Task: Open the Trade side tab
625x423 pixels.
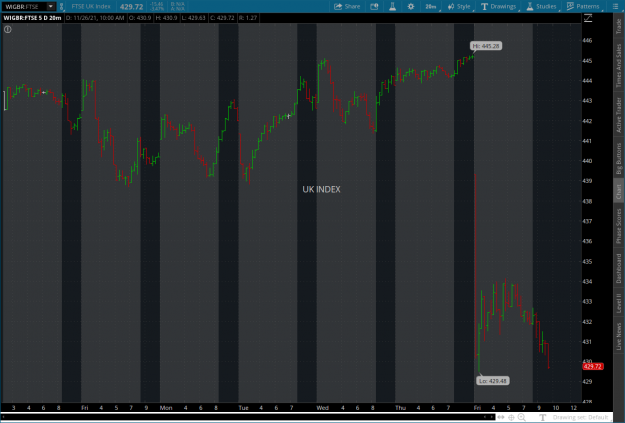Action: (x=619, y=26)
